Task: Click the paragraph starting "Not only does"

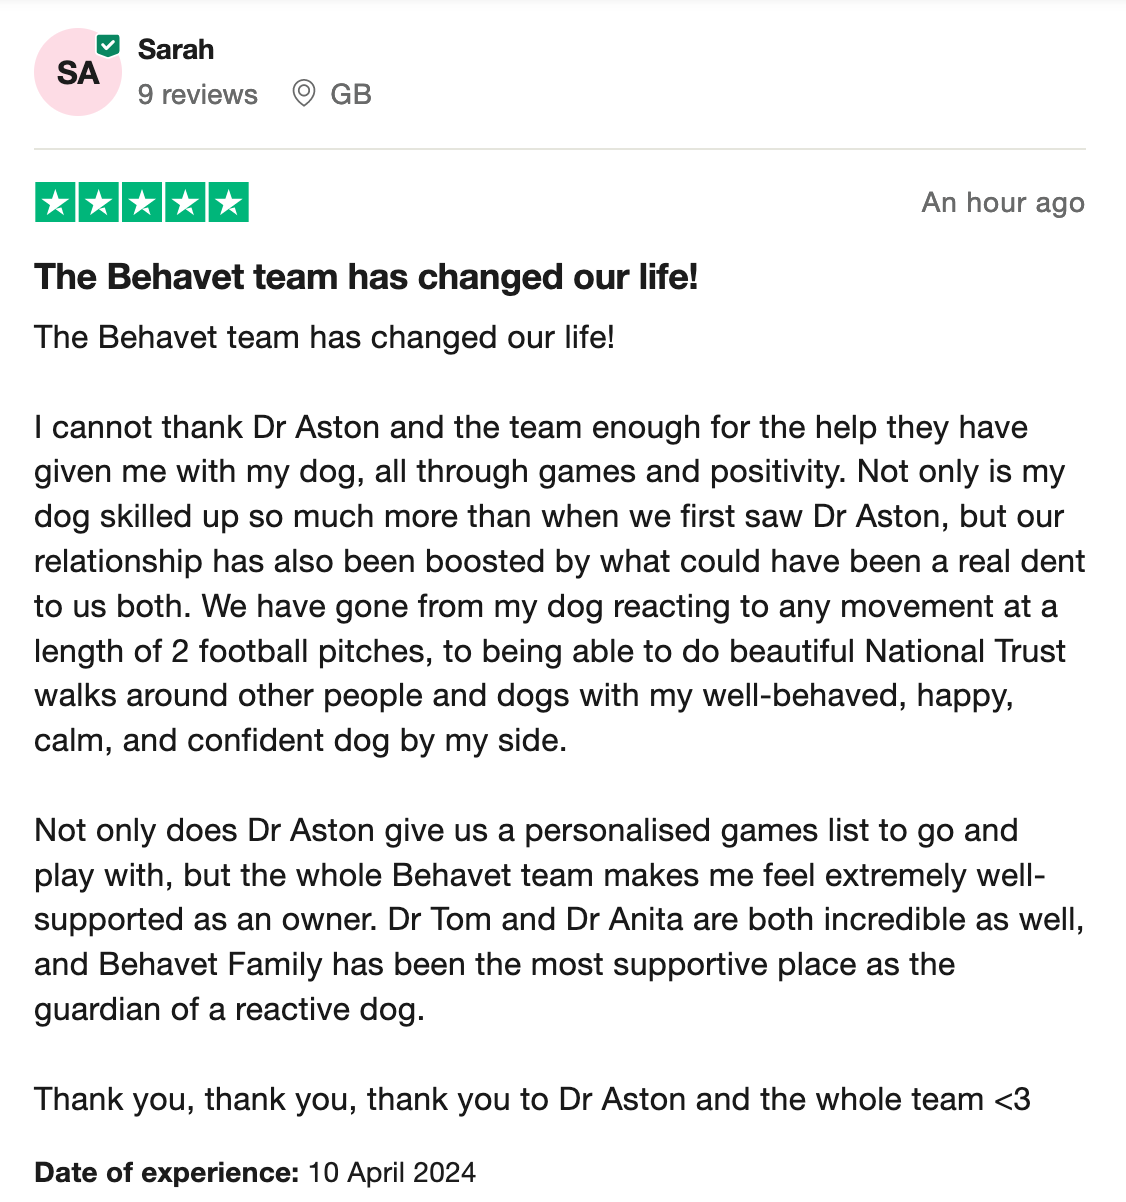Action: coord(558,919)
